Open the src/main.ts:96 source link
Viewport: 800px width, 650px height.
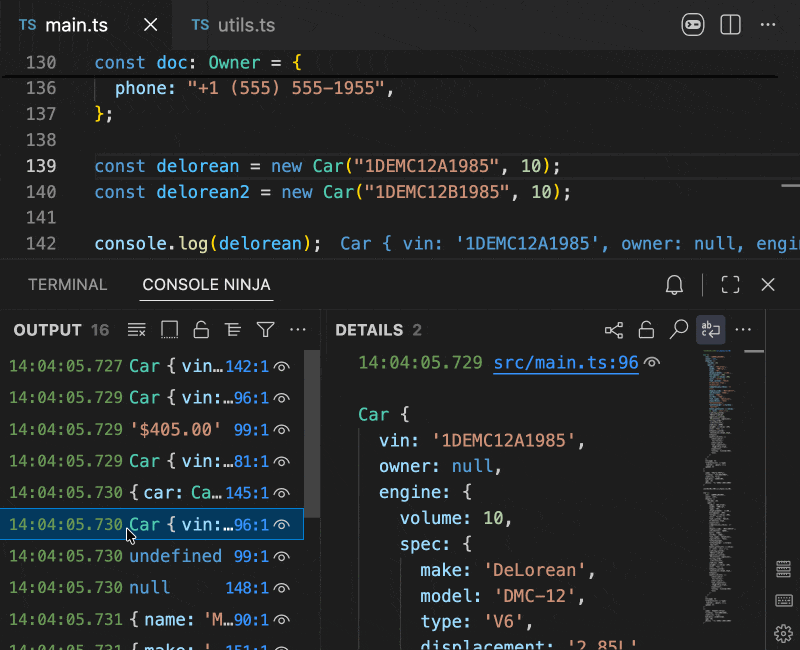tap(566, 363)
